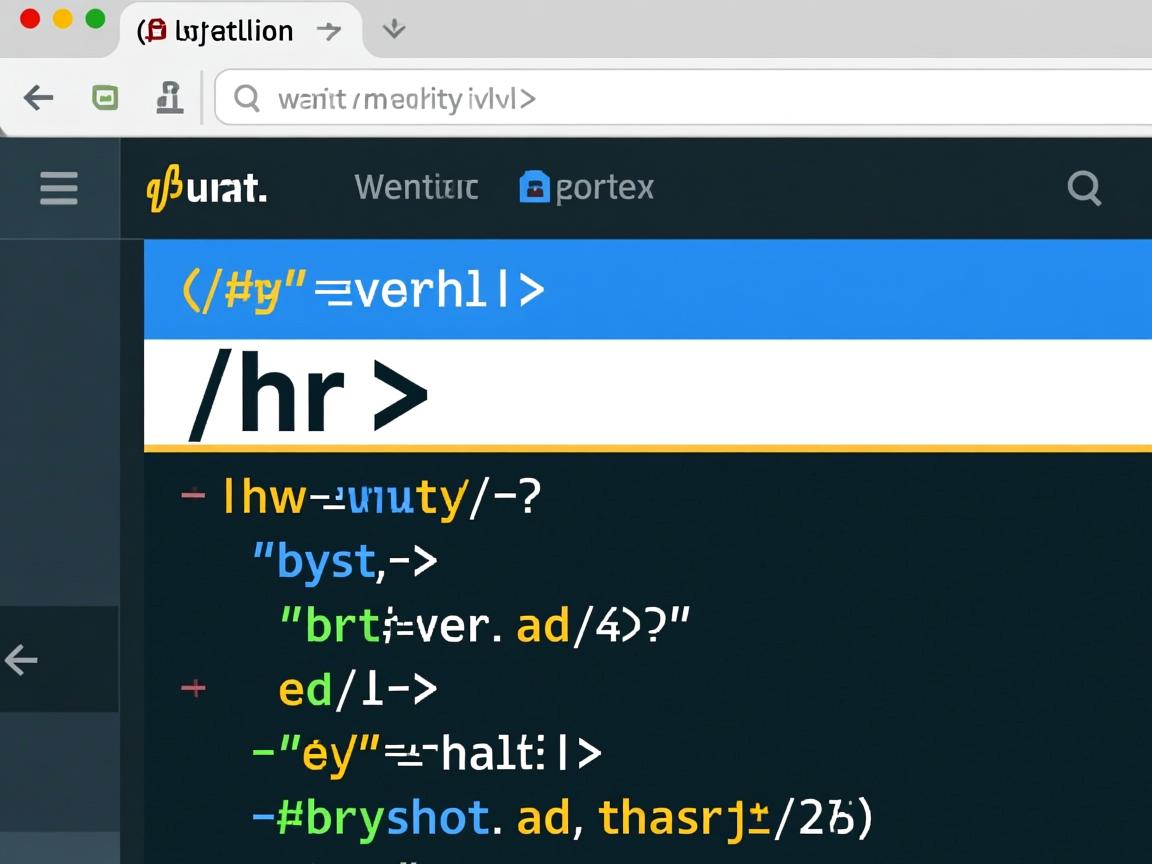Collapse the lhw line using the red minus
The width and height of the screenshot is (1152, 864).
coord(192,495)
